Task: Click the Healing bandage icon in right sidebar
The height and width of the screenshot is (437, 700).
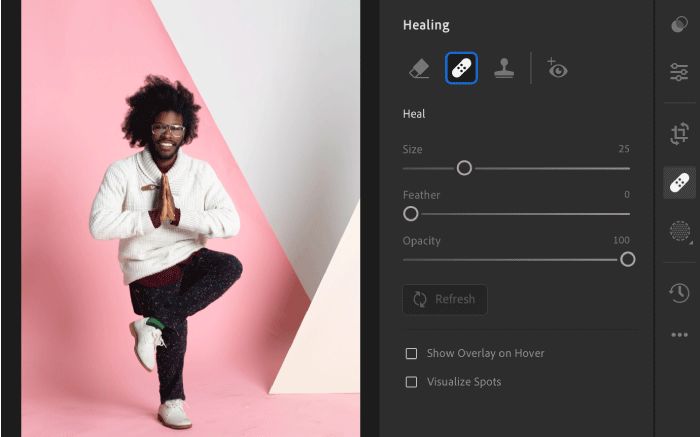Action: [679, 183]
